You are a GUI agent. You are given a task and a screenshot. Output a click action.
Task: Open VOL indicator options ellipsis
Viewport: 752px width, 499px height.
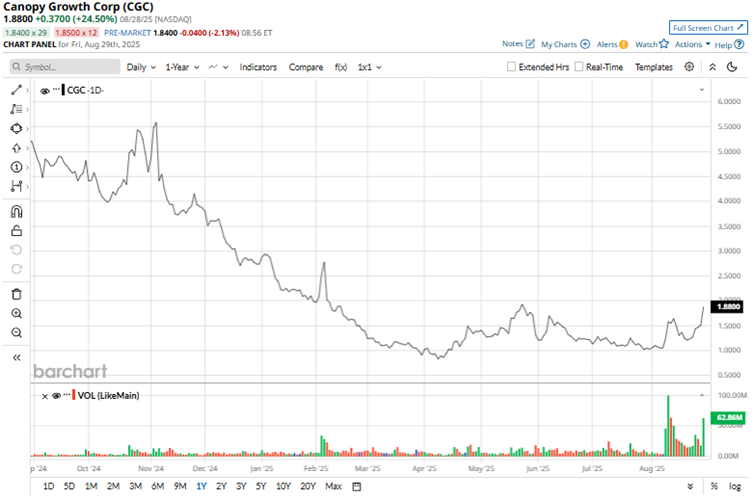click(67, 394)
